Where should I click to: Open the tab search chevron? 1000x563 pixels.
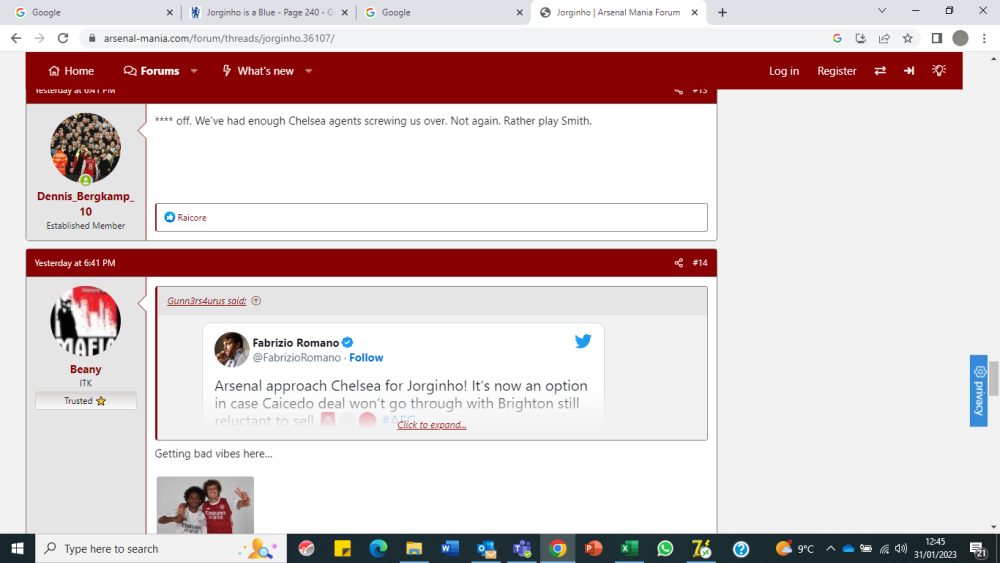tap(882, 11)
